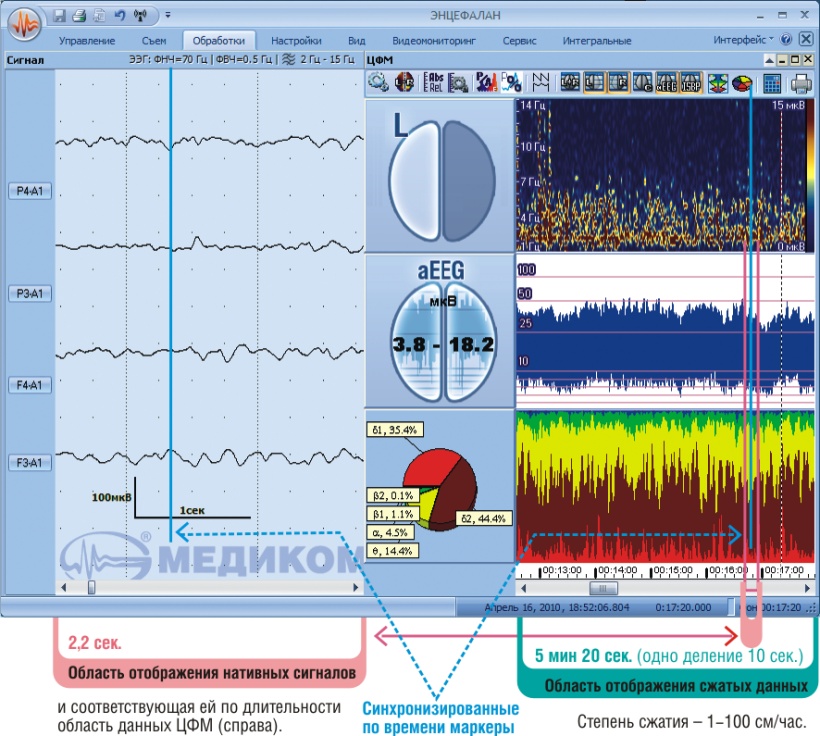Click the 00:13:00 mark on timeline
The height and width of the screenshot is (736, 820).
tap(562, 570)
